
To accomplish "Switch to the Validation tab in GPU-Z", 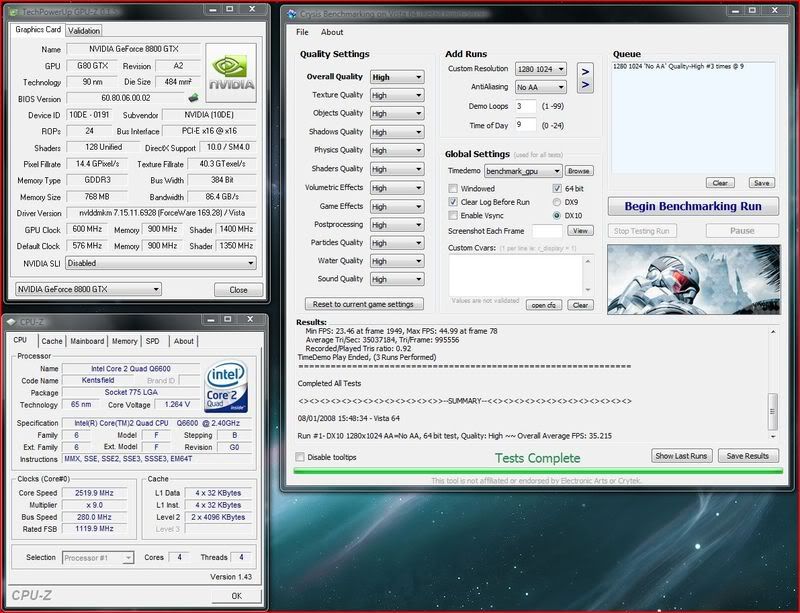I will click(84, 31).
